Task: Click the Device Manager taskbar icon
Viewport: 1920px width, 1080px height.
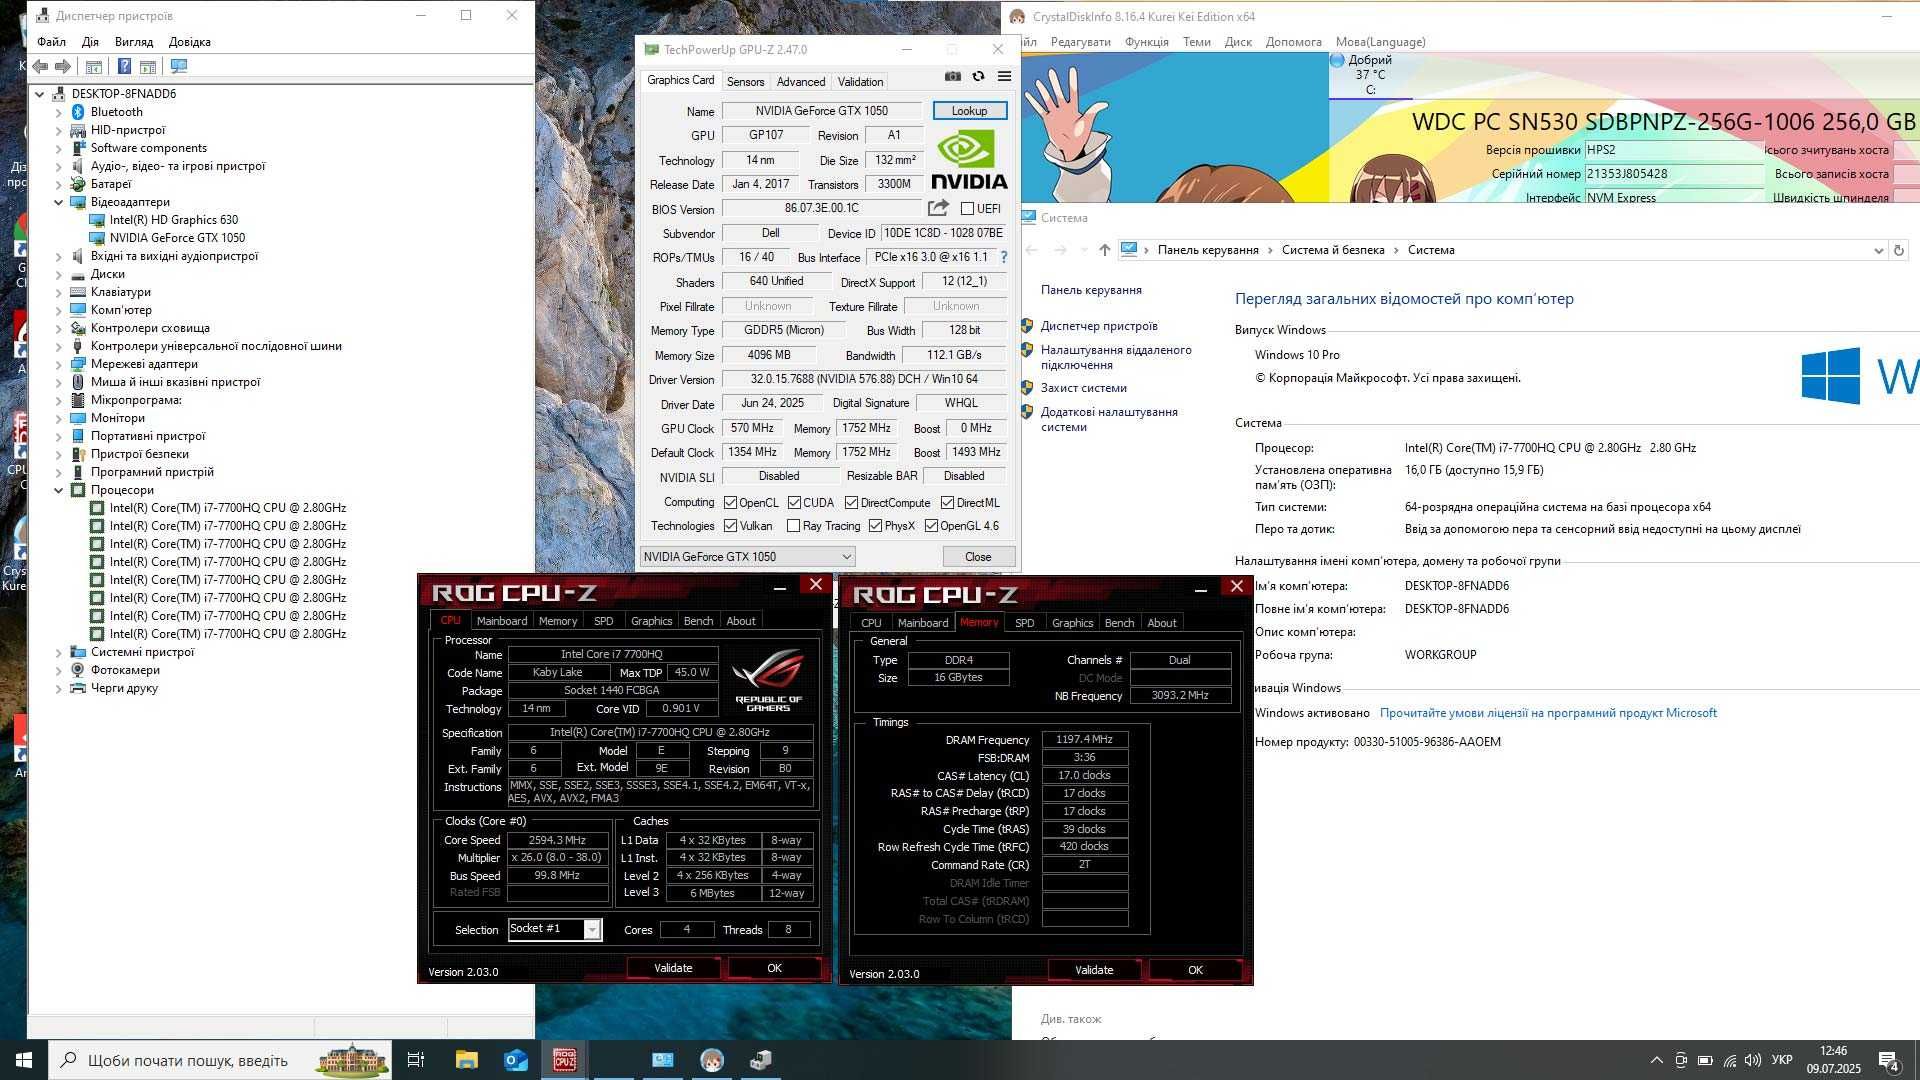Action: coord(761,1060)
